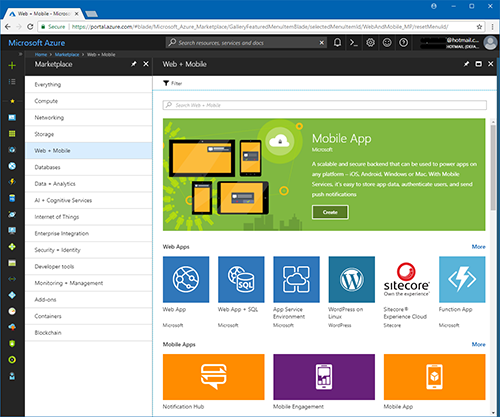Image resolution: width=500 pixels, height=417 pixels.
Task: Open All resources green grid icon
Action: click(x=12, y=134)
